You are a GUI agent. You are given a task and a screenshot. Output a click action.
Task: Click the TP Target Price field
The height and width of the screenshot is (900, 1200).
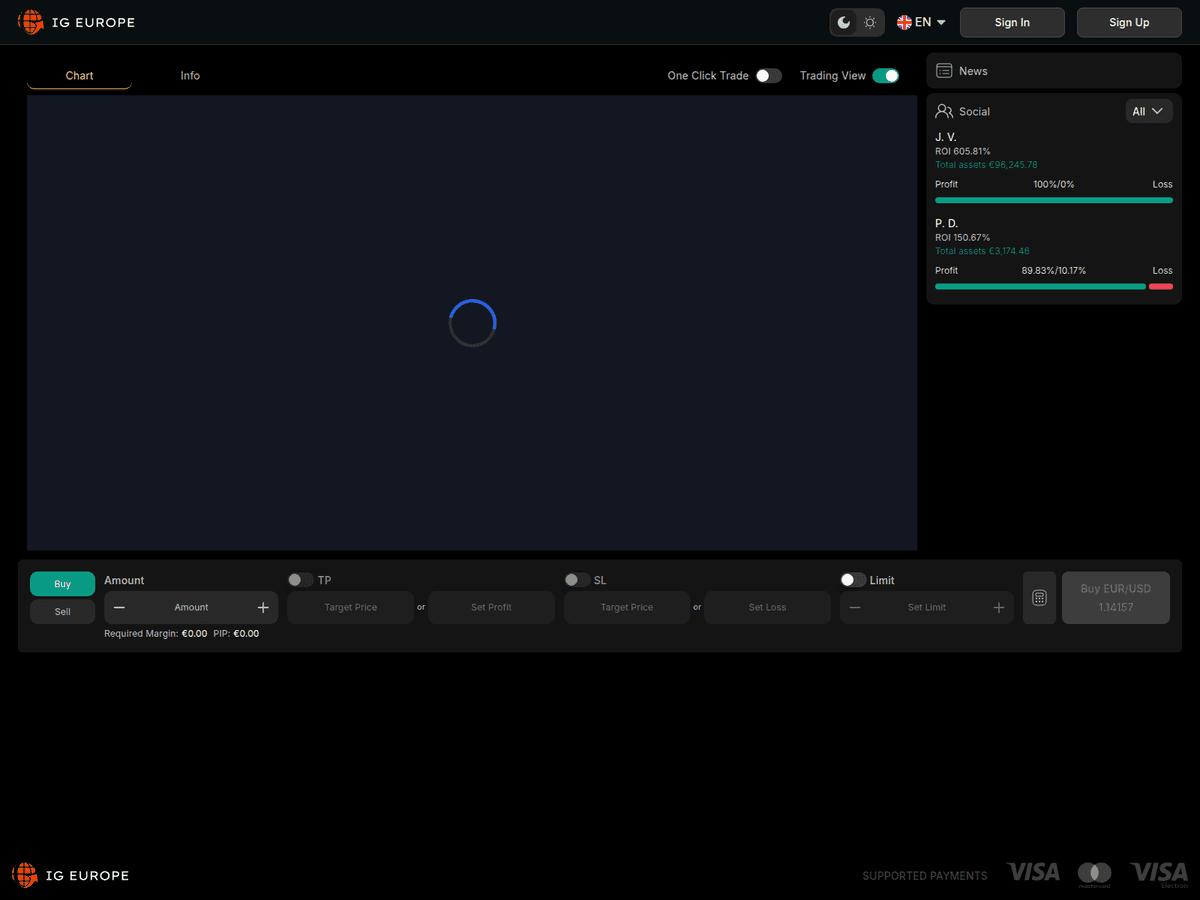350,607
